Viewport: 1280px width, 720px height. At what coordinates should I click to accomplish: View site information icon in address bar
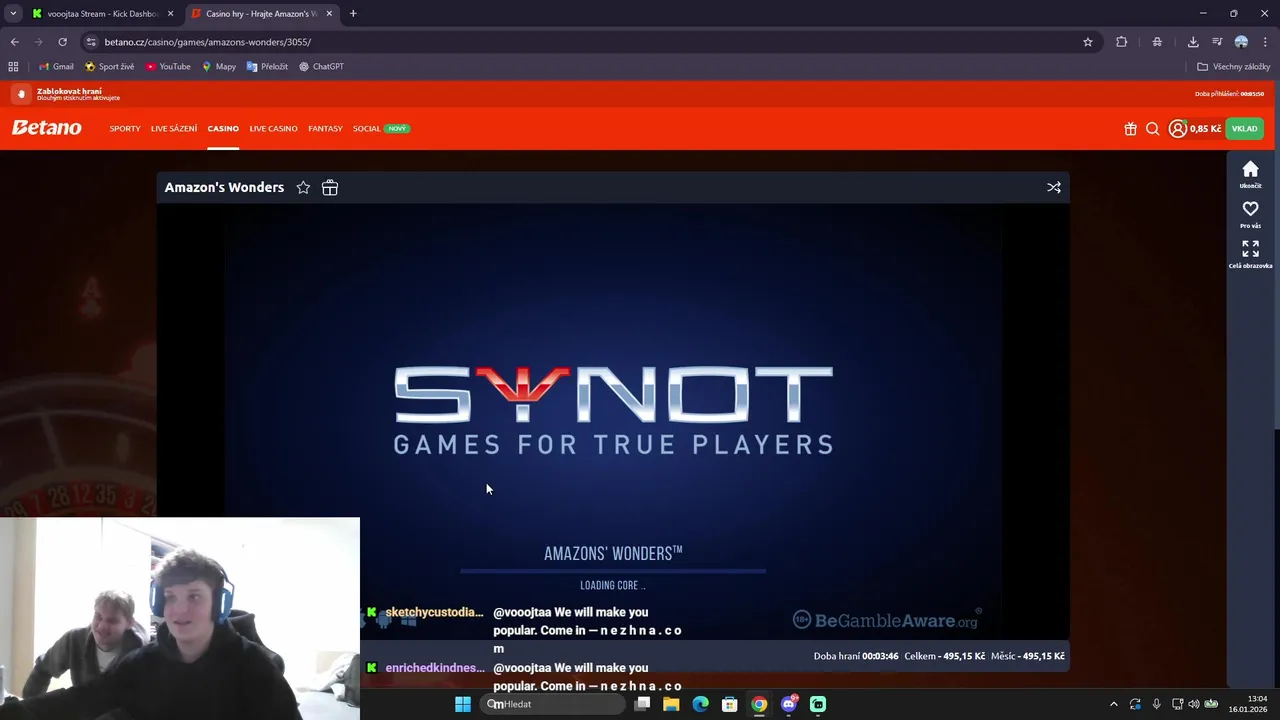pyautogui.click(x=92, y=42)
